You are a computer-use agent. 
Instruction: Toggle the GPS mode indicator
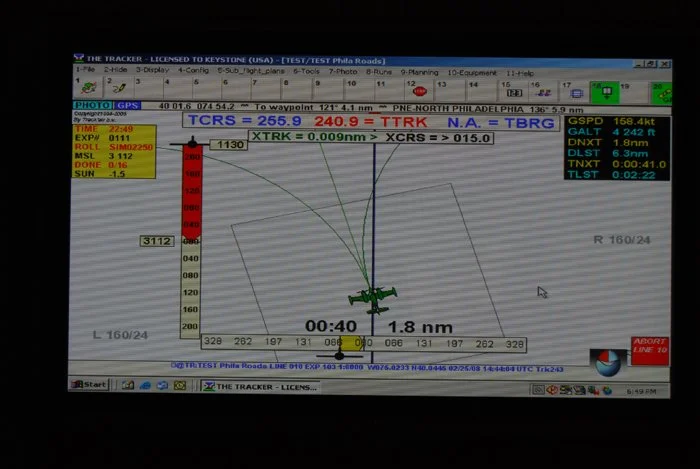(x=127, y=106)
